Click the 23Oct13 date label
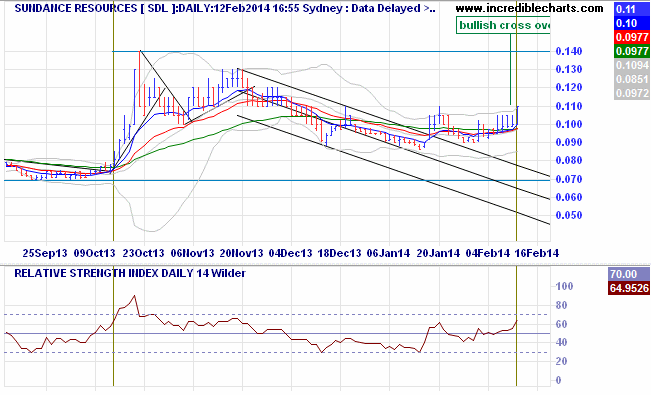The width and height of the screenshot is (651, 395). (x=143, y=253)
